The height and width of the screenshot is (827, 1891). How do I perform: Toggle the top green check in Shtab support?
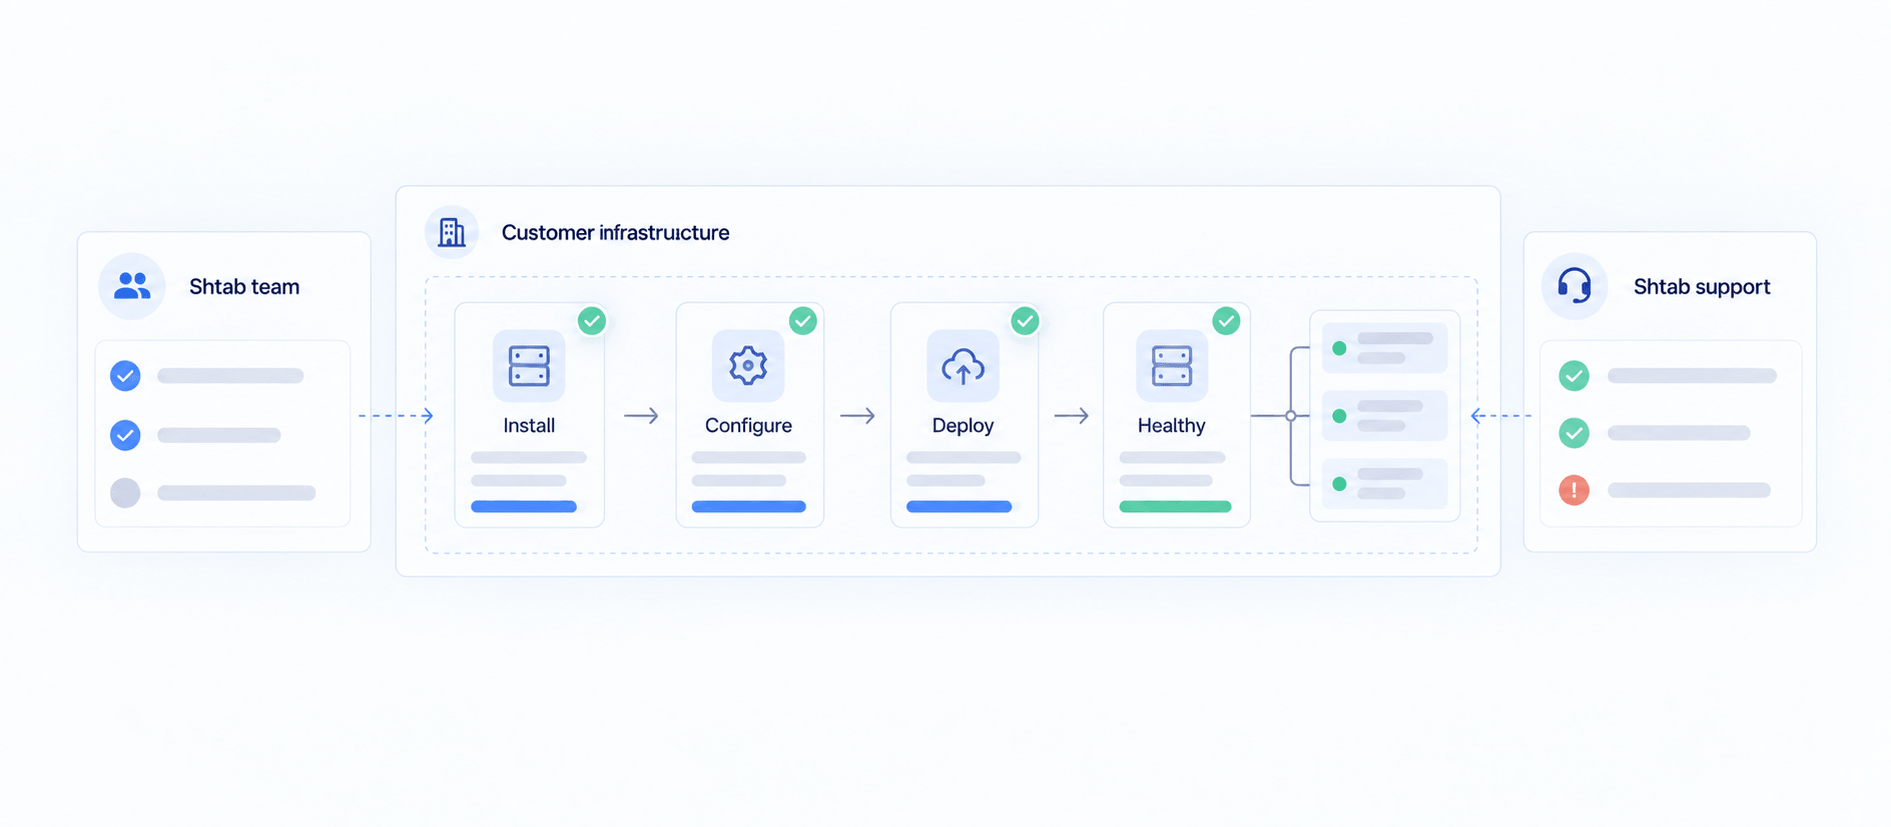(1574, 376)
